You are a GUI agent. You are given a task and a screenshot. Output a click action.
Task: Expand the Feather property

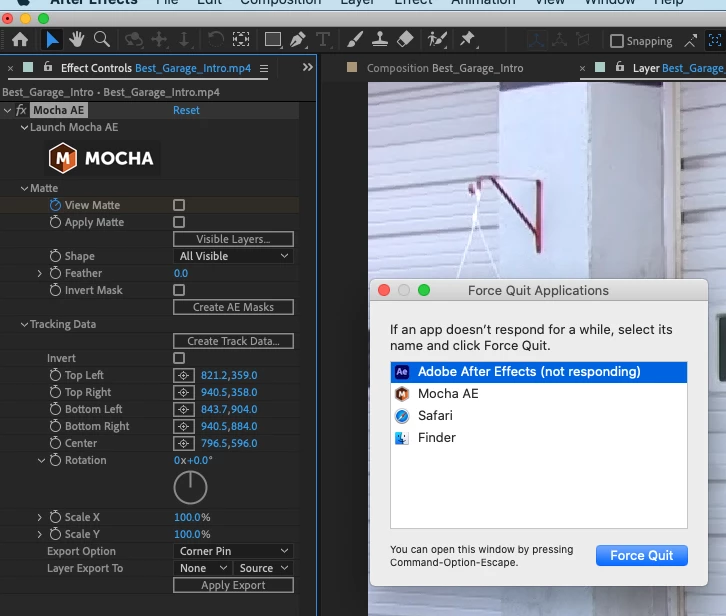point(39,273)
